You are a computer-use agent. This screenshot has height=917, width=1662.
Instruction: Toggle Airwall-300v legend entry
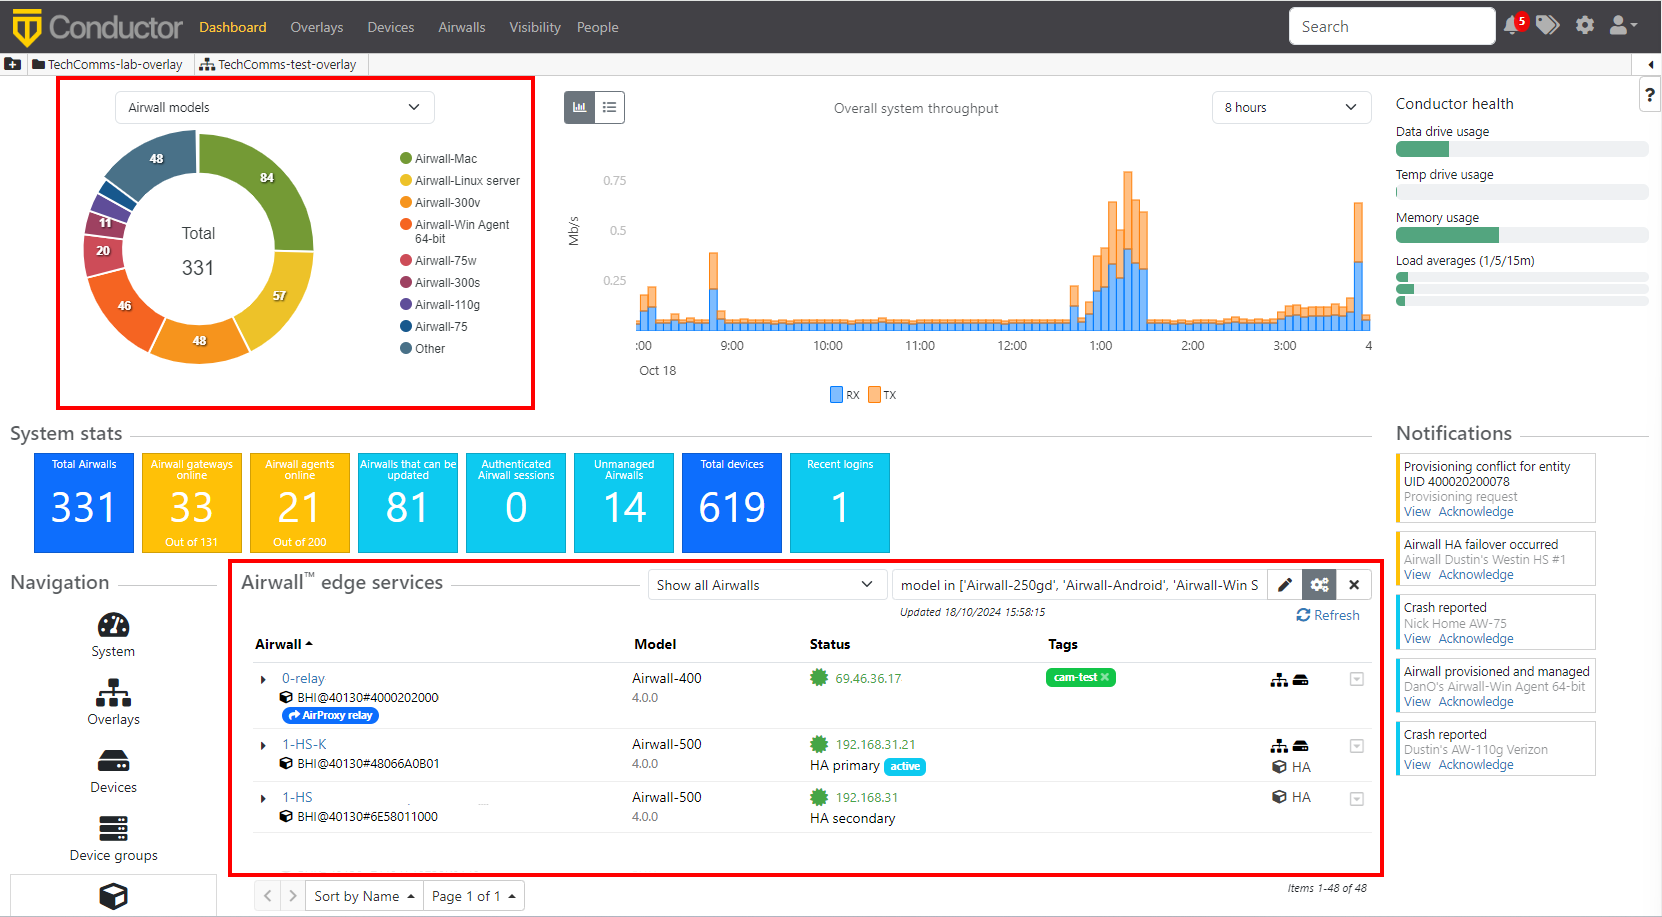pos(440,202)
